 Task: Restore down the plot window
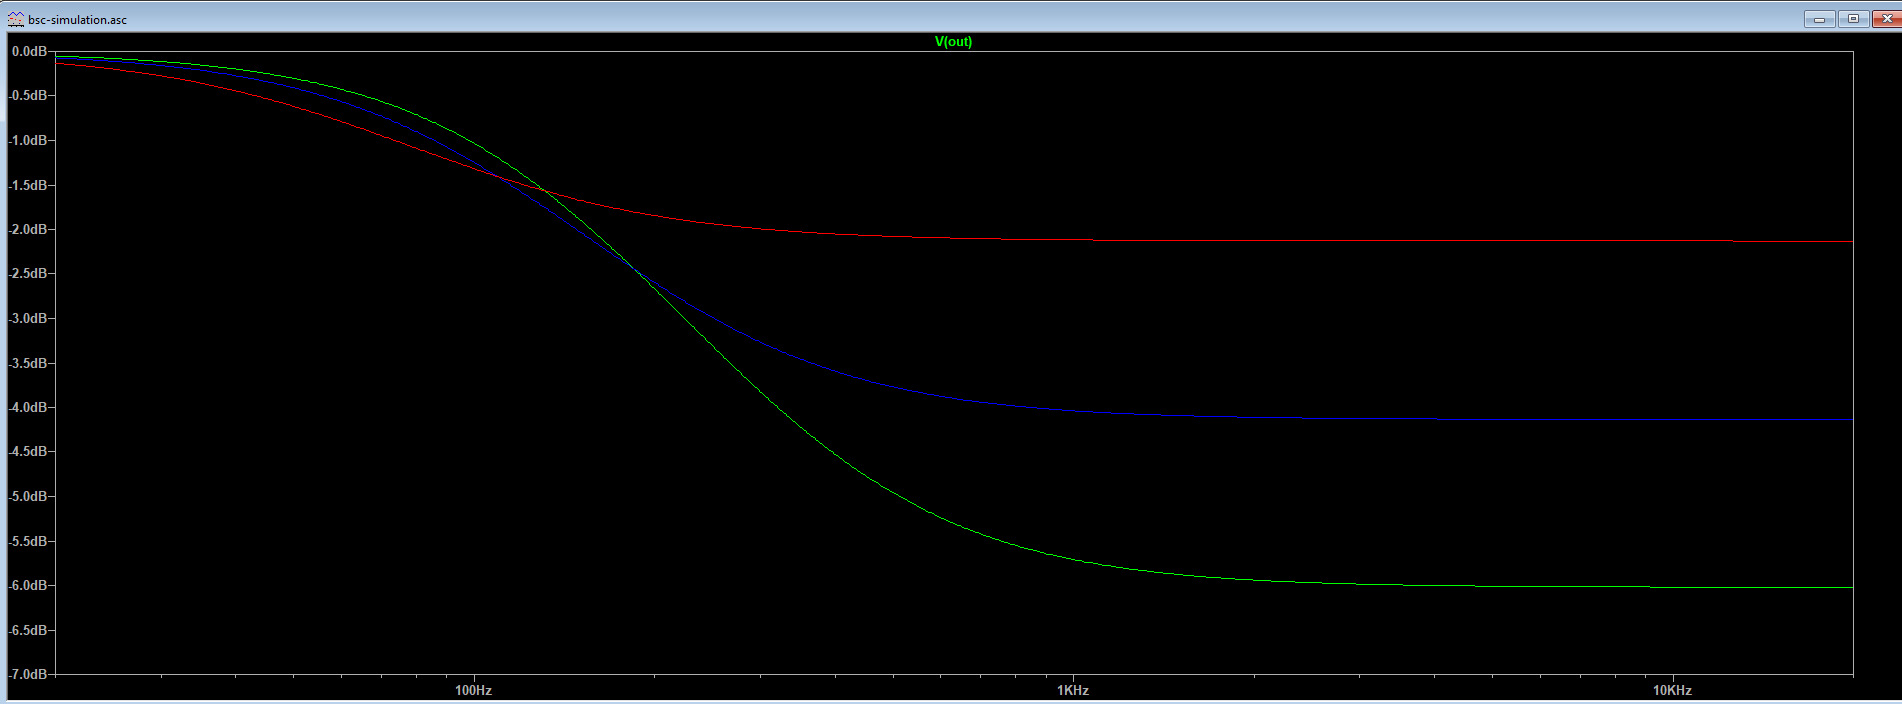pyautogui.click(x=1853, y=19)
